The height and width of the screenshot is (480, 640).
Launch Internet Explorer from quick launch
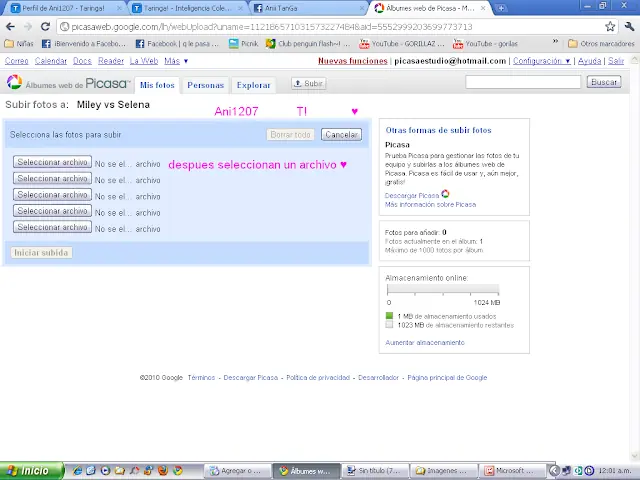click(77, 471)
